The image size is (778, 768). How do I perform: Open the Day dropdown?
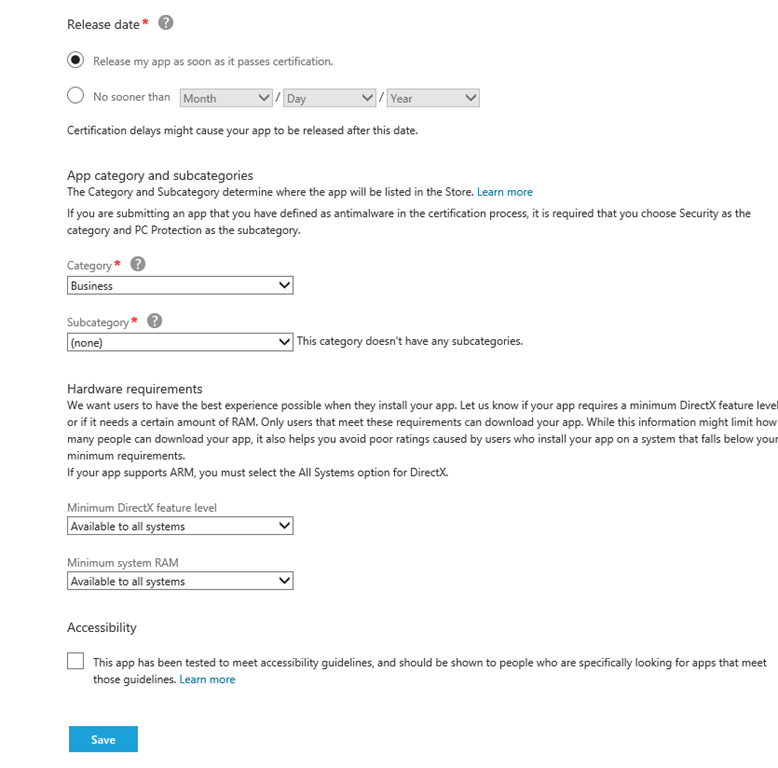coord(329,98)
